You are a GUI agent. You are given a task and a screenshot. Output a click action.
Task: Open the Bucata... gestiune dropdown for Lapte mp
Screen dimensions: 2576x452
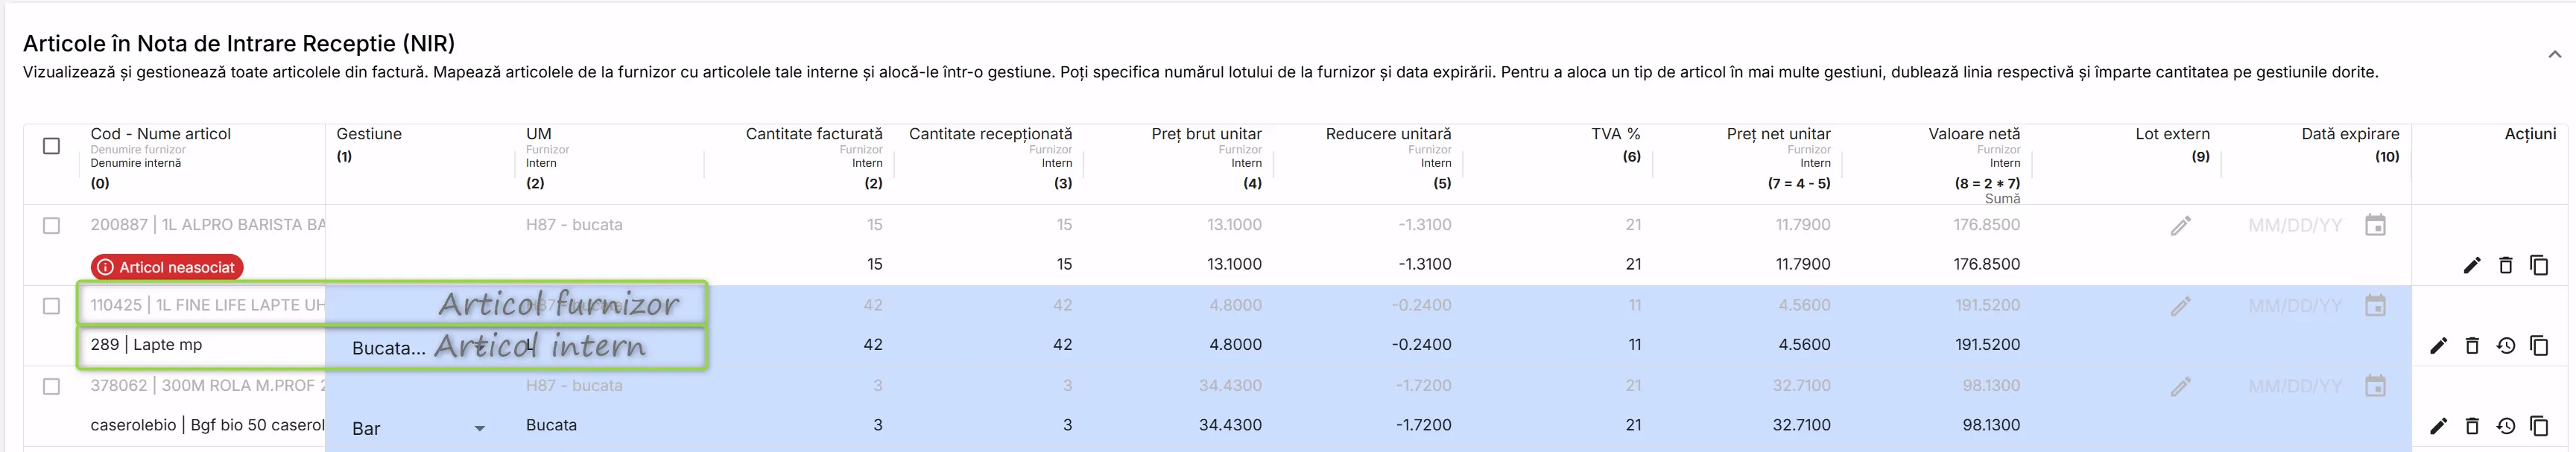(388, 348)
